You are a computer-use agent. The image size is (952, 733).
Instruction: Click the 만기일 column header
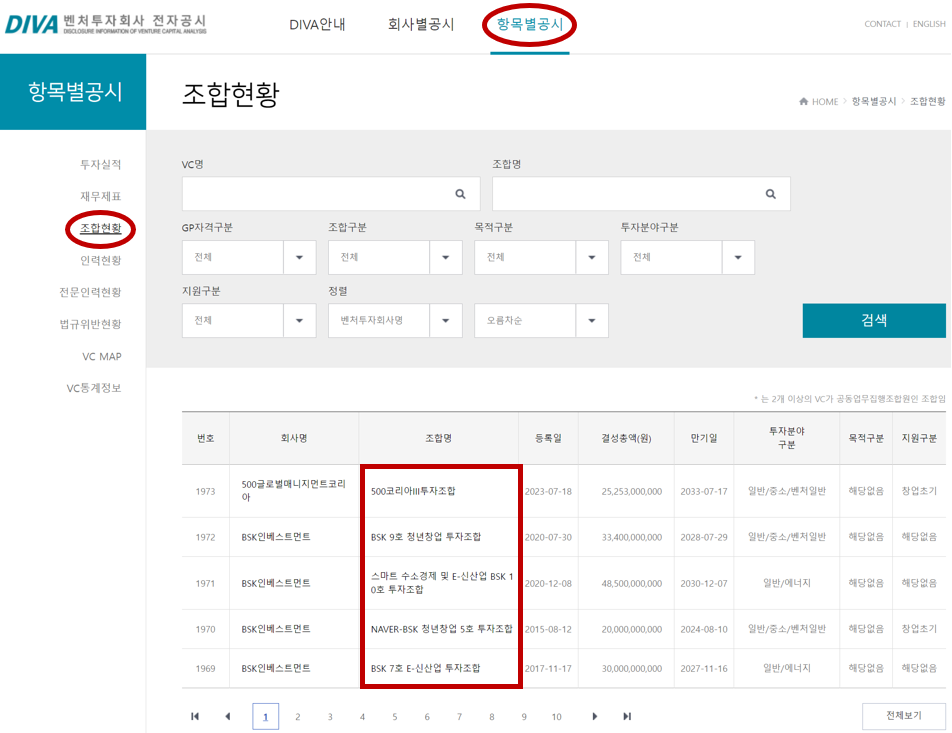click(704, 438)
